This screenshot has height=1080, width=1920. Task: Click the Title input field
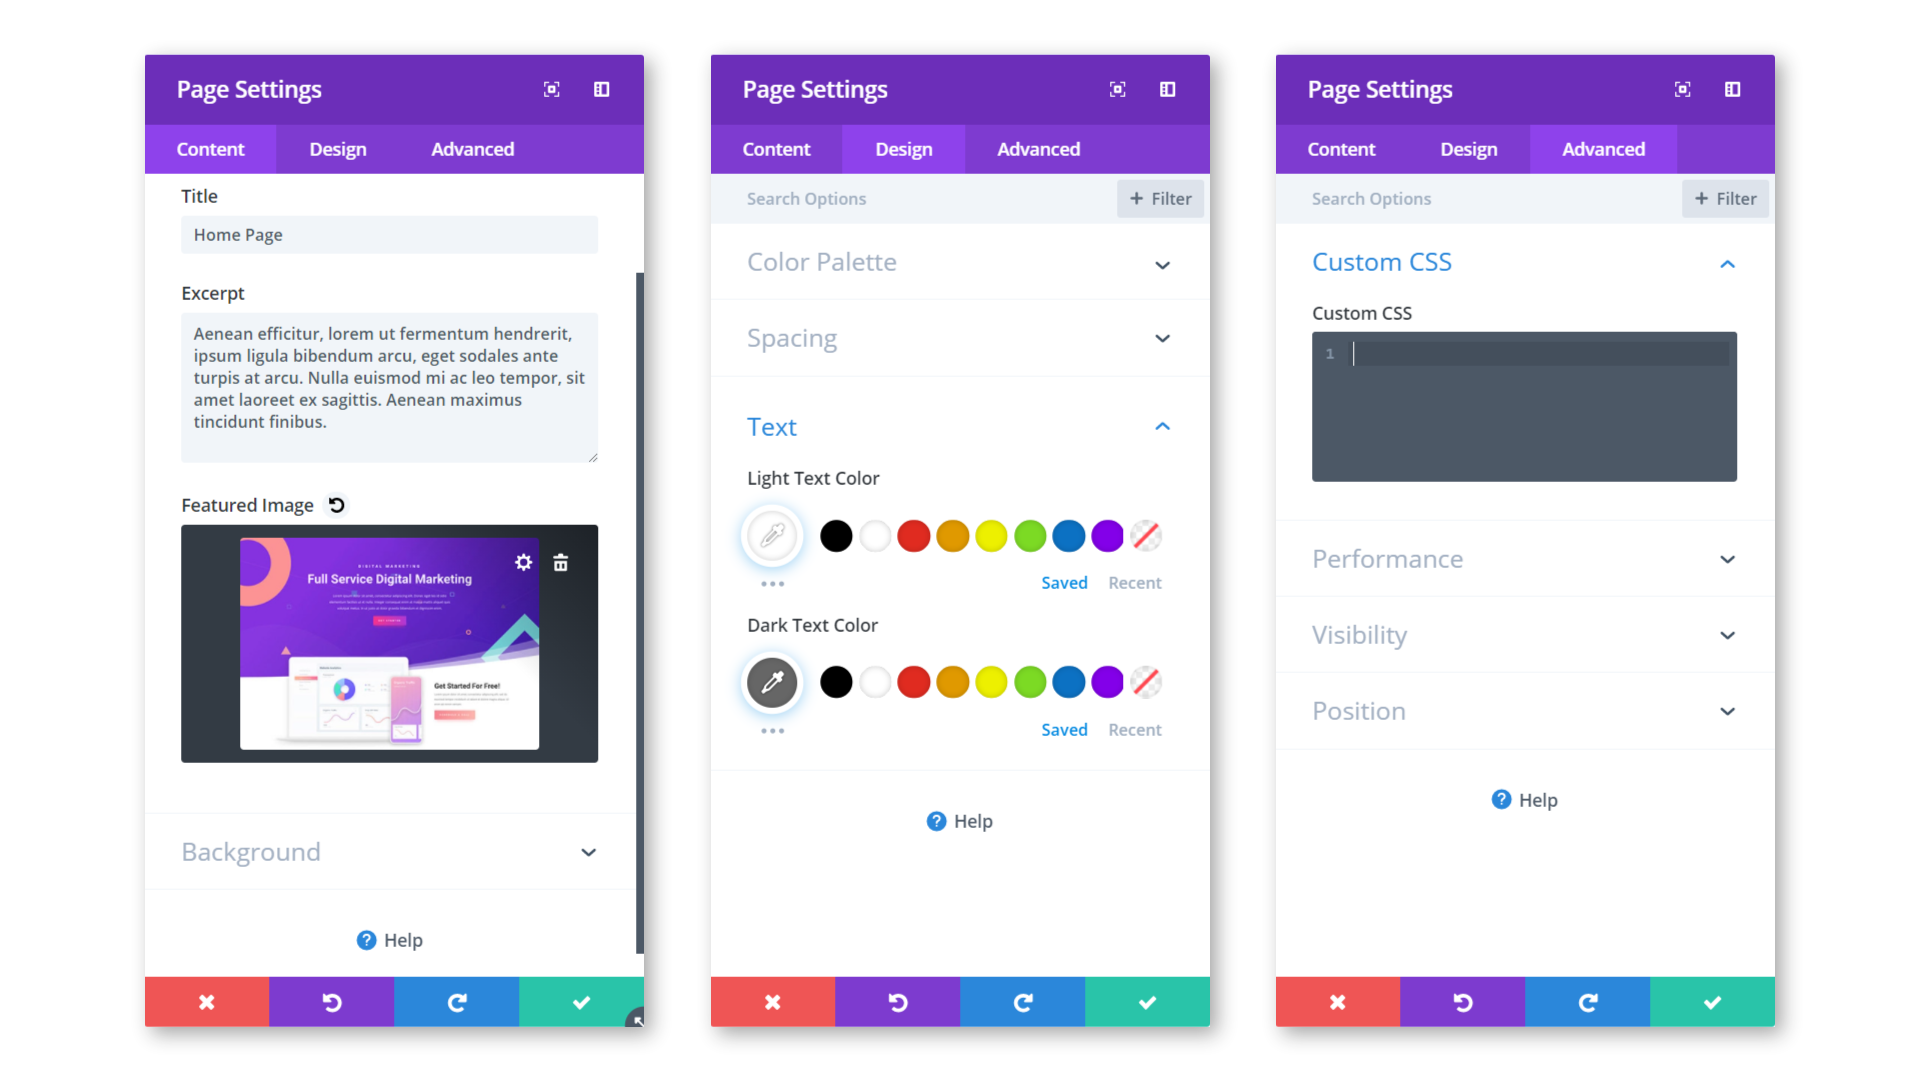point(390,233)
